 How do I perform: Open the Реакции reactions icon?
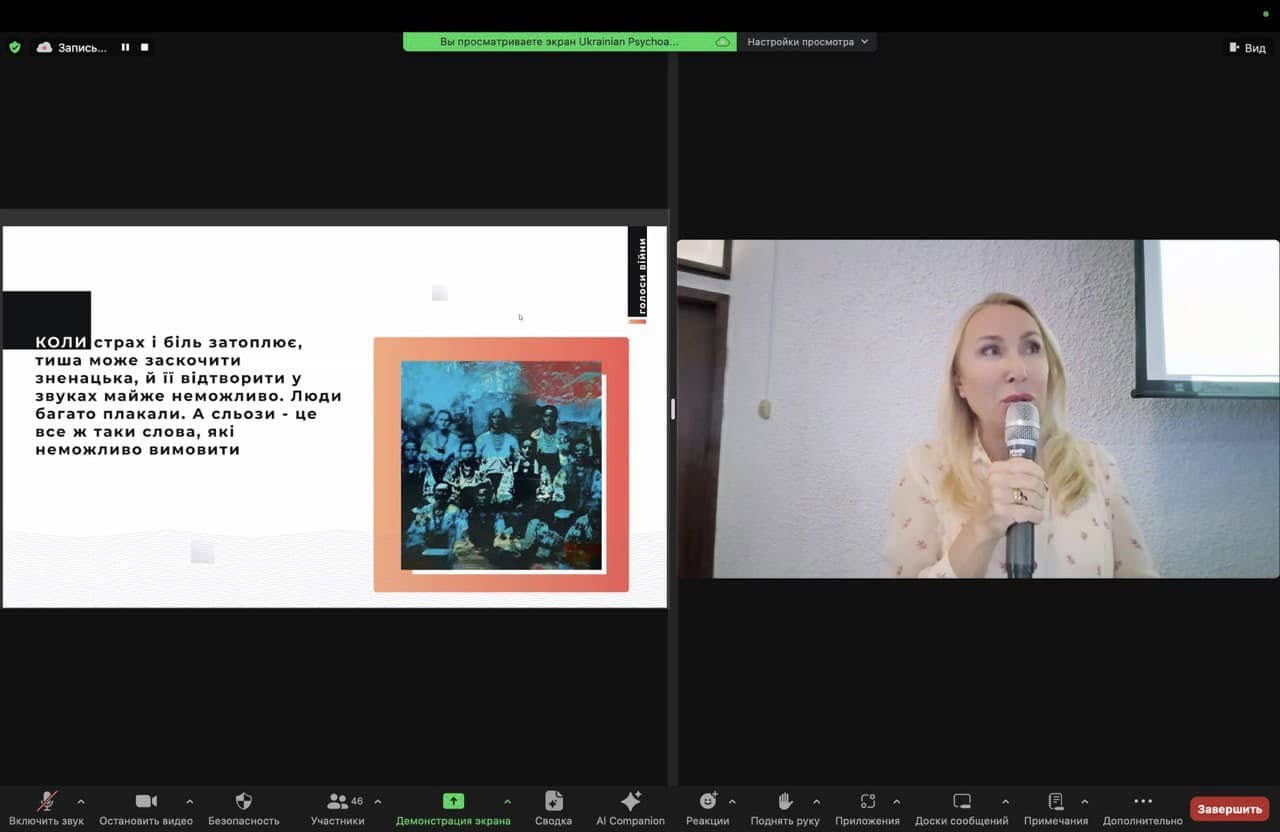pos(707,801)
